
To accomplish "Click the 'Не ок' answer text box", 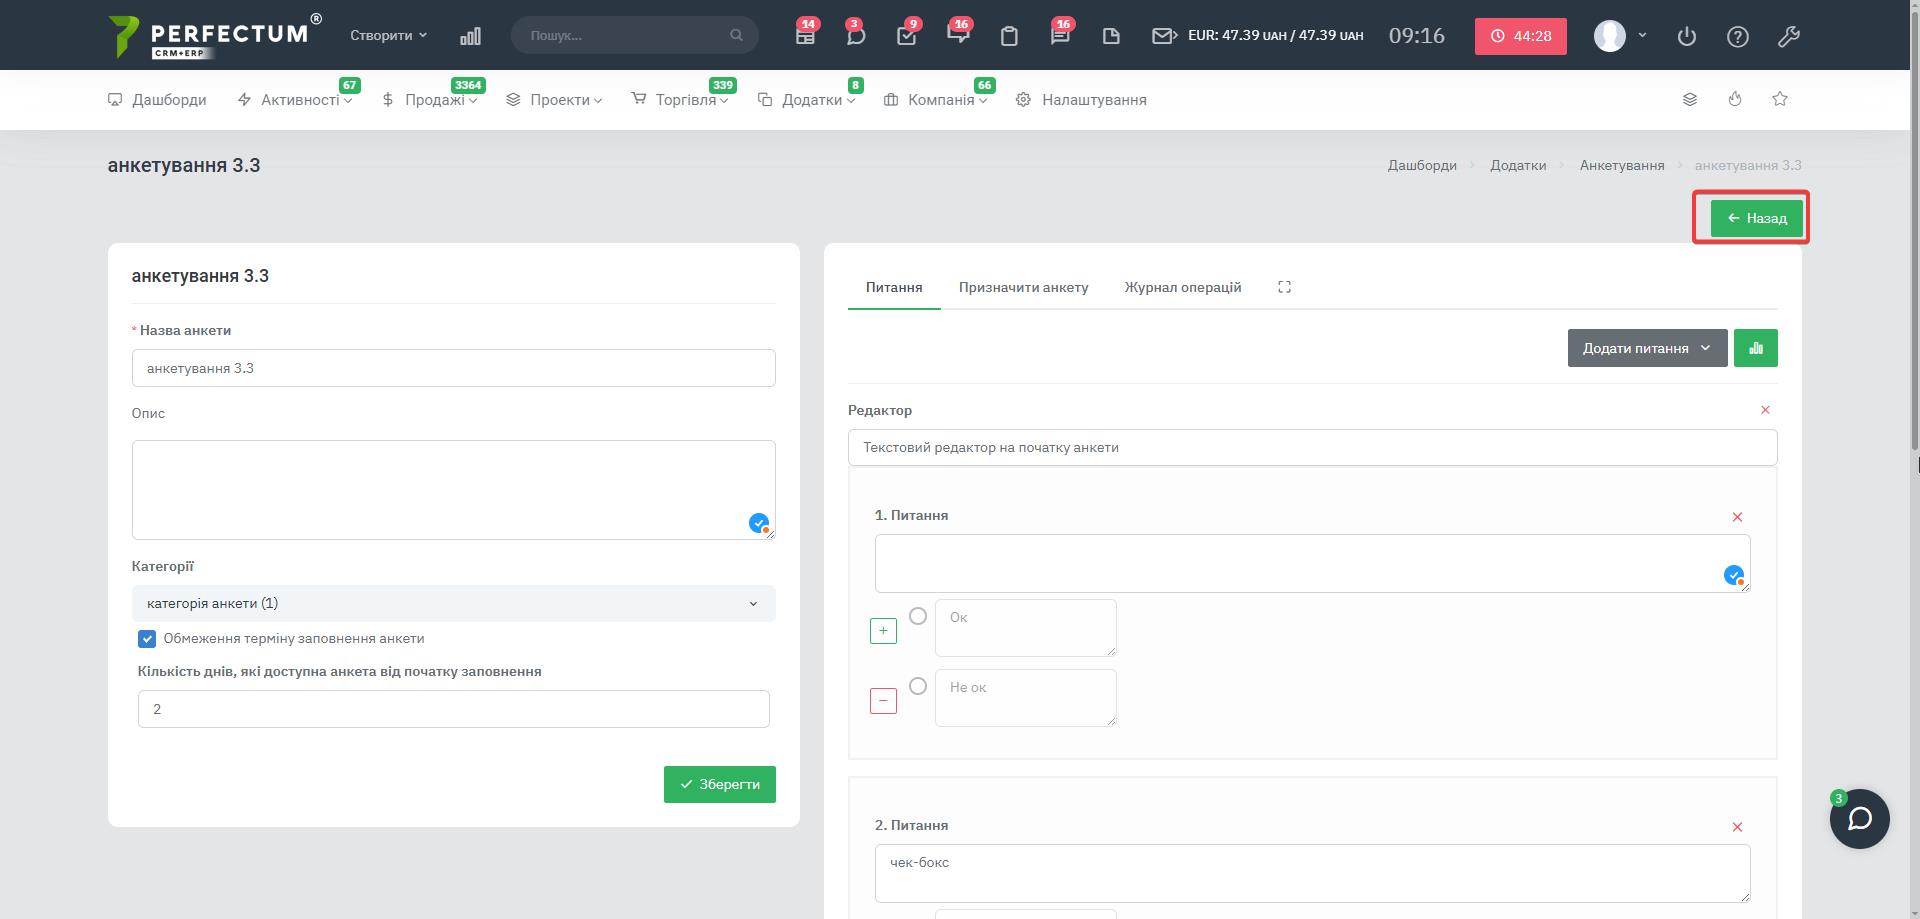I will point(1025,698).
